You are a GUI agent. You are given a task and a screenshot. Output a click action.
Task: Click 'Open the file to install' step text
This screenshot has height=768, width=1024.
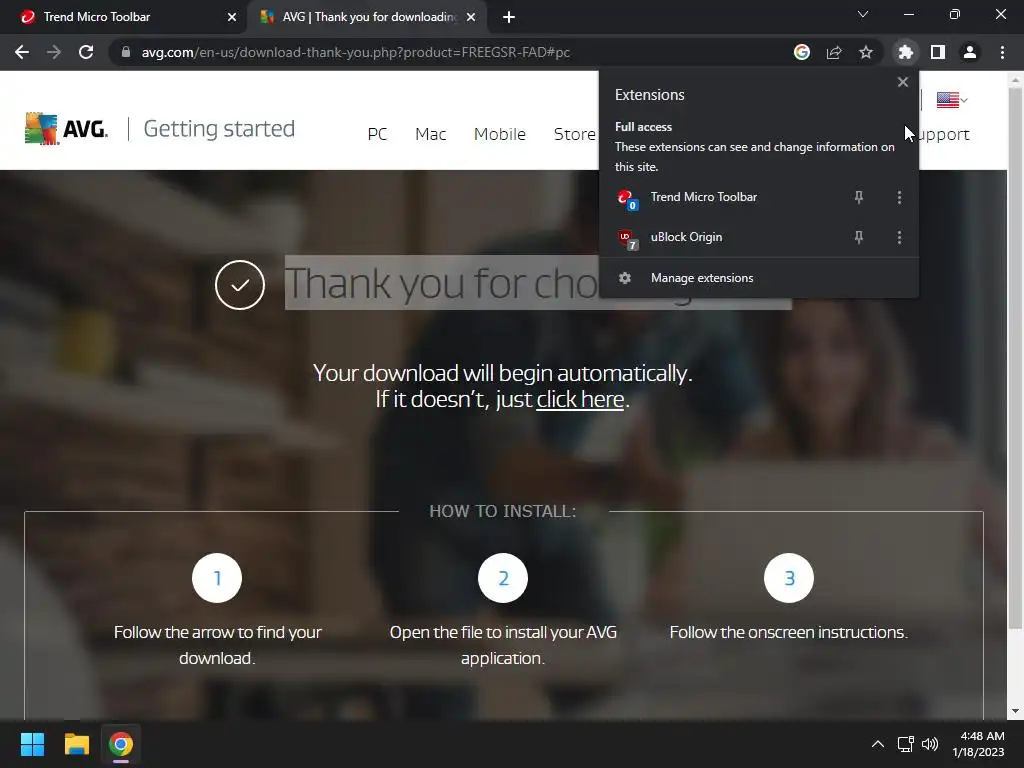point(503,645)
